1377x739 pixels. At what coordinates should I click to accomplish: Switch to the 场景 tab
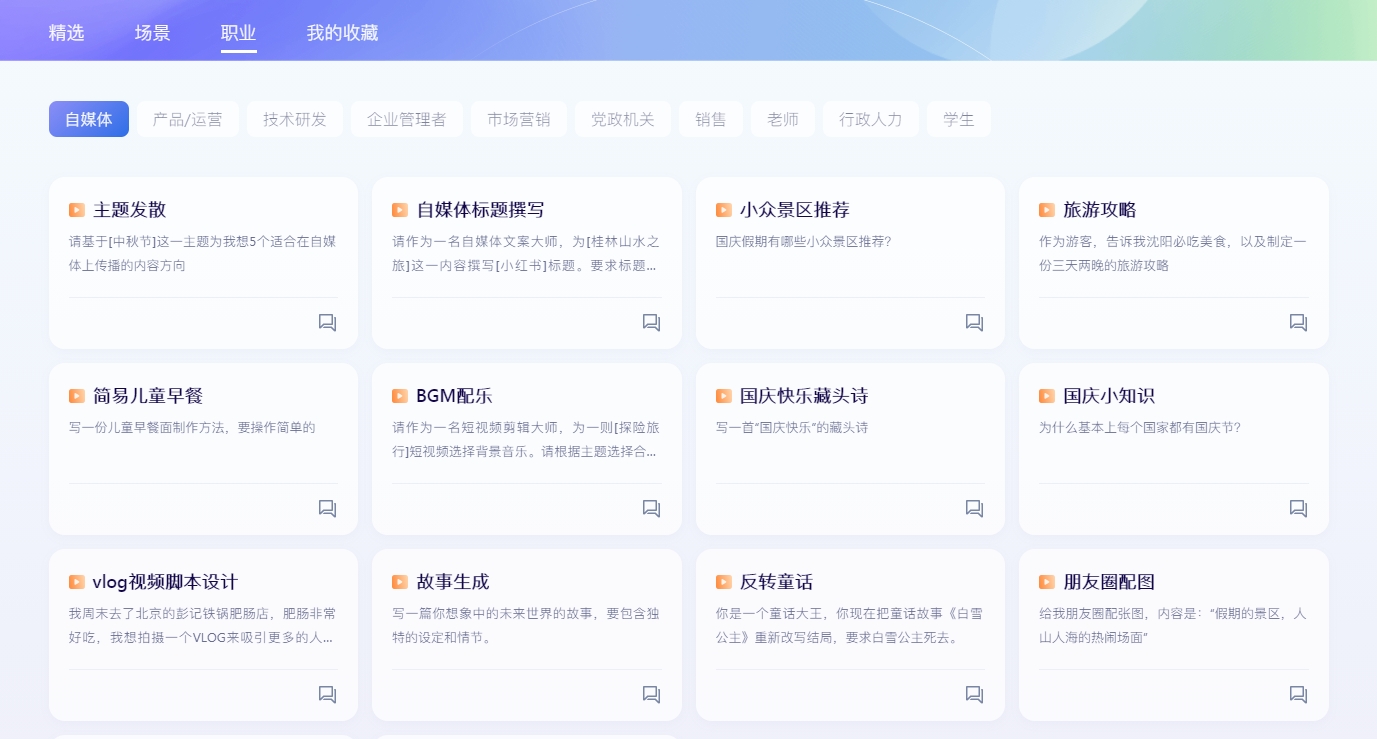click(x=152, y=33)
